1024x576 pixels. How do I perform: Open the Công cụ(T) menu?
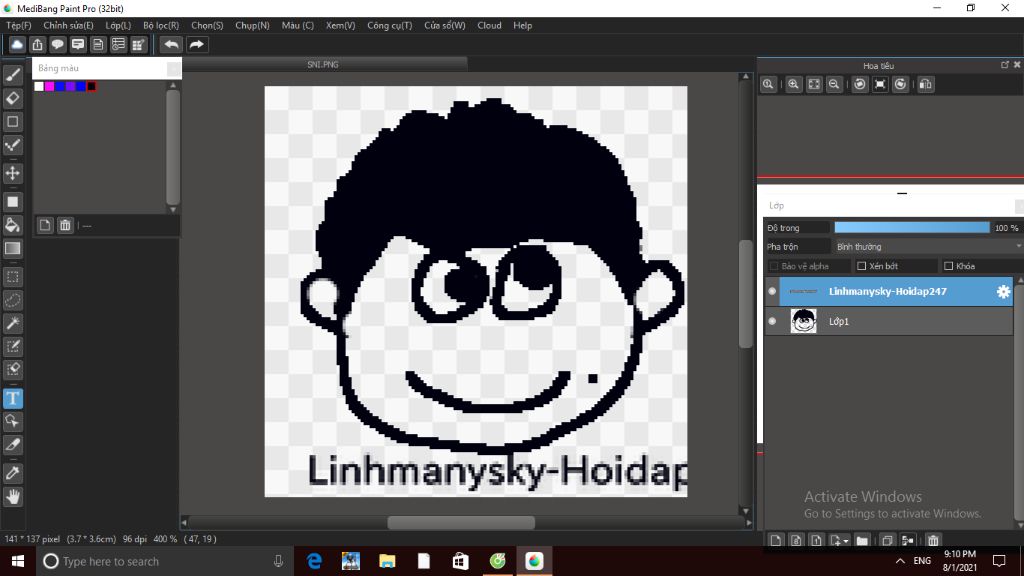(x=390, y=25)
